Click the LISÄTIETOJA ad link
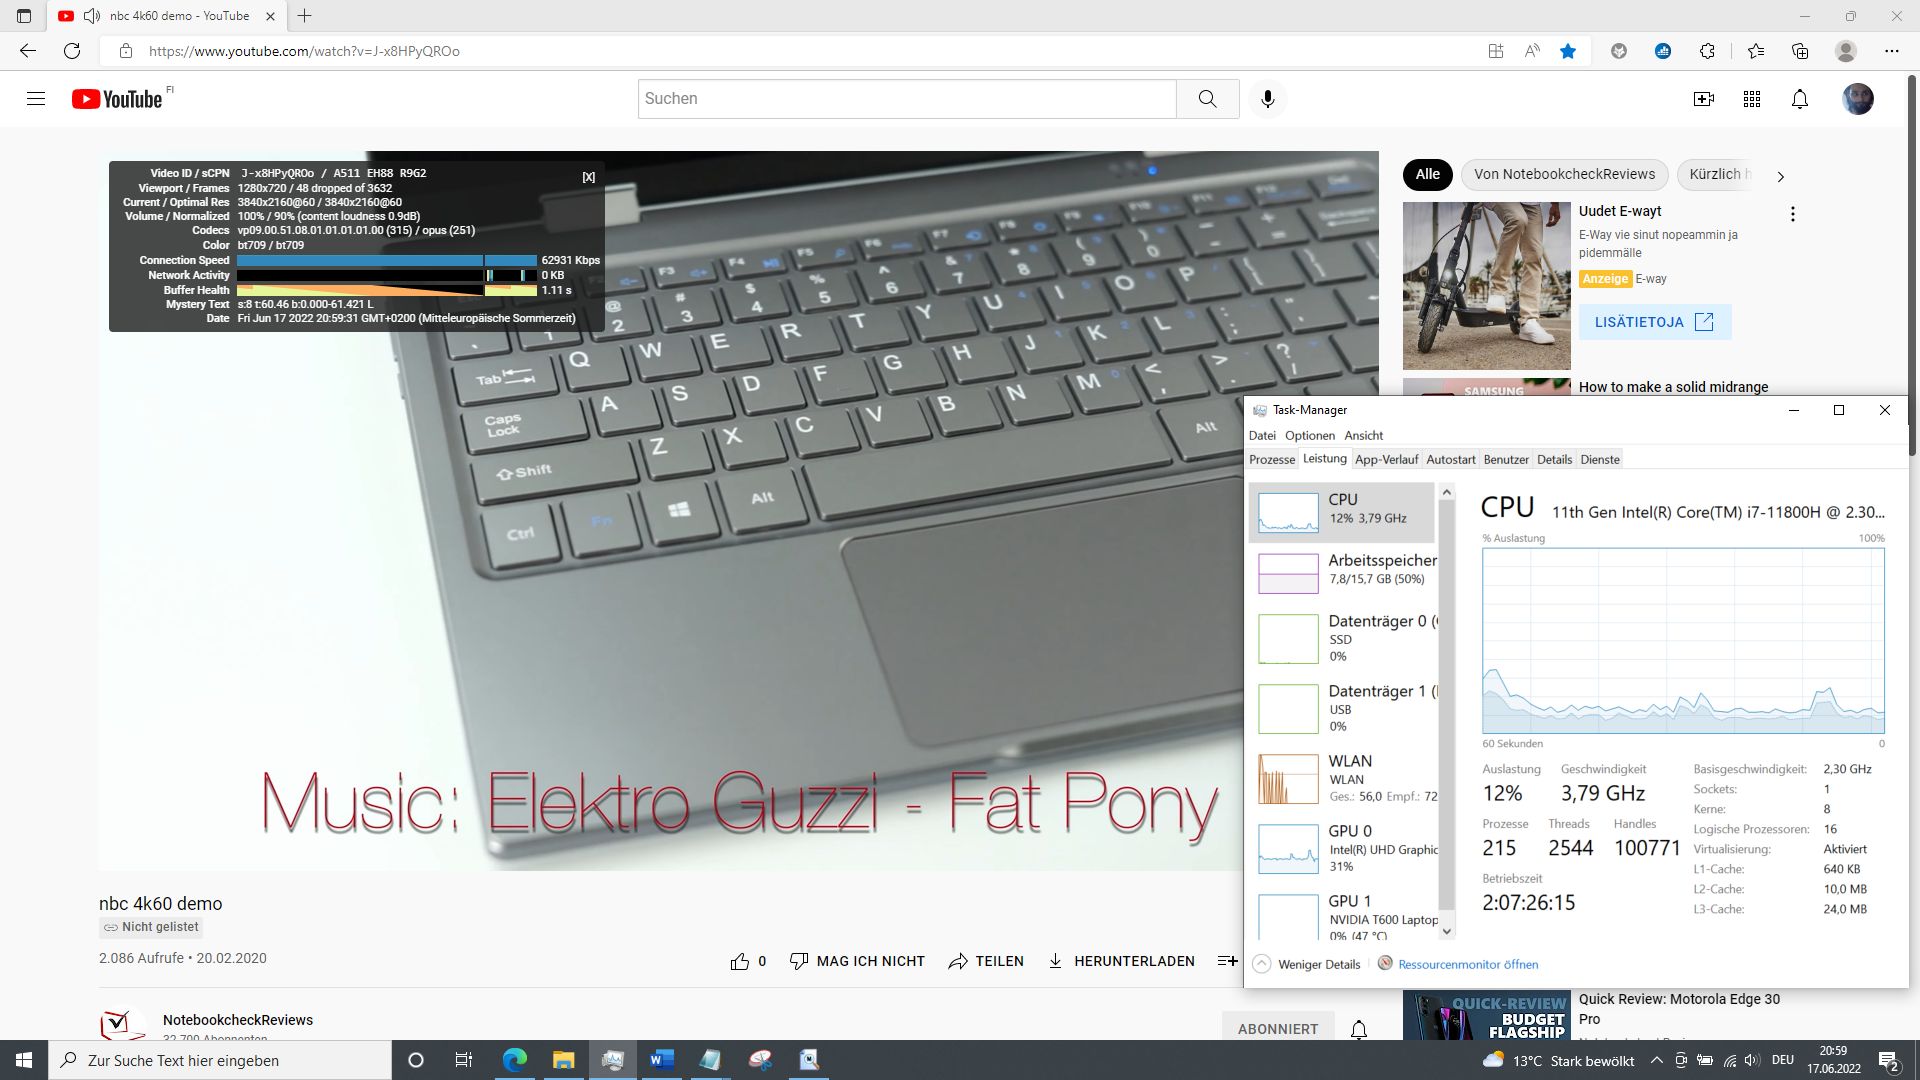The width and height of the screenshot is (1920, 1080). click(1654, 322)
